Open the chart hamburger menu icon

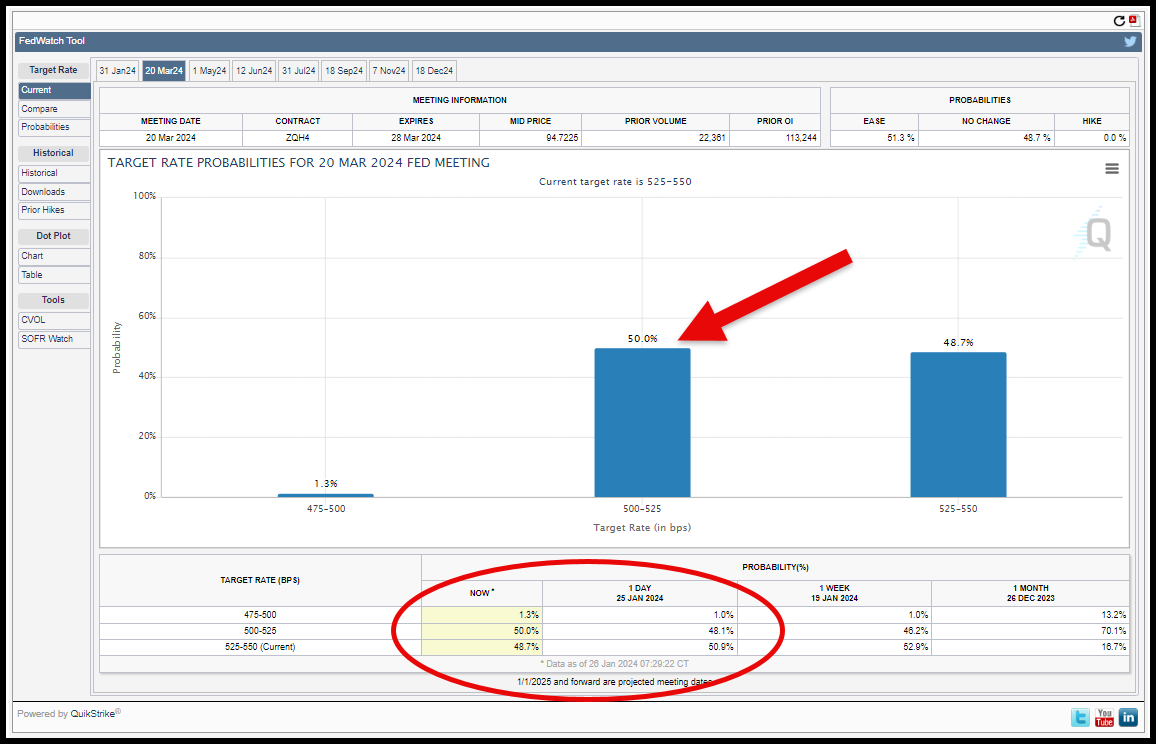[1112, 169]
